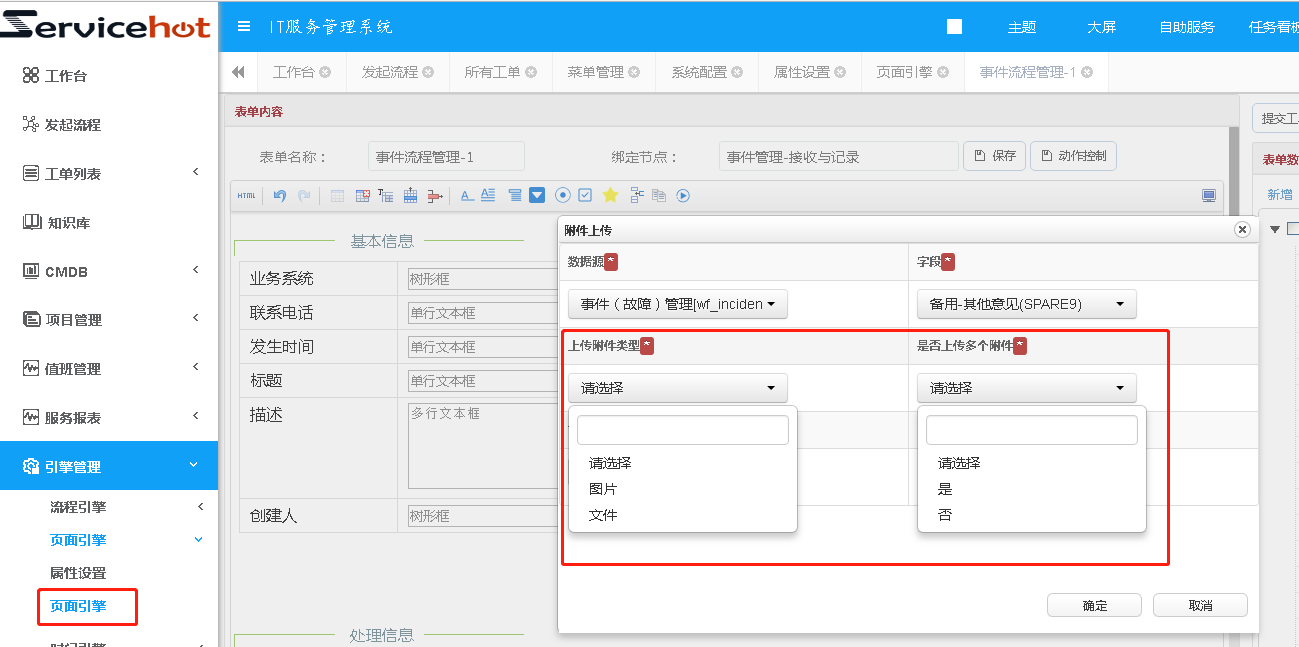This screenshot has width=1299, height=647.
Task: Click the 保存 button
Action: 994,156
